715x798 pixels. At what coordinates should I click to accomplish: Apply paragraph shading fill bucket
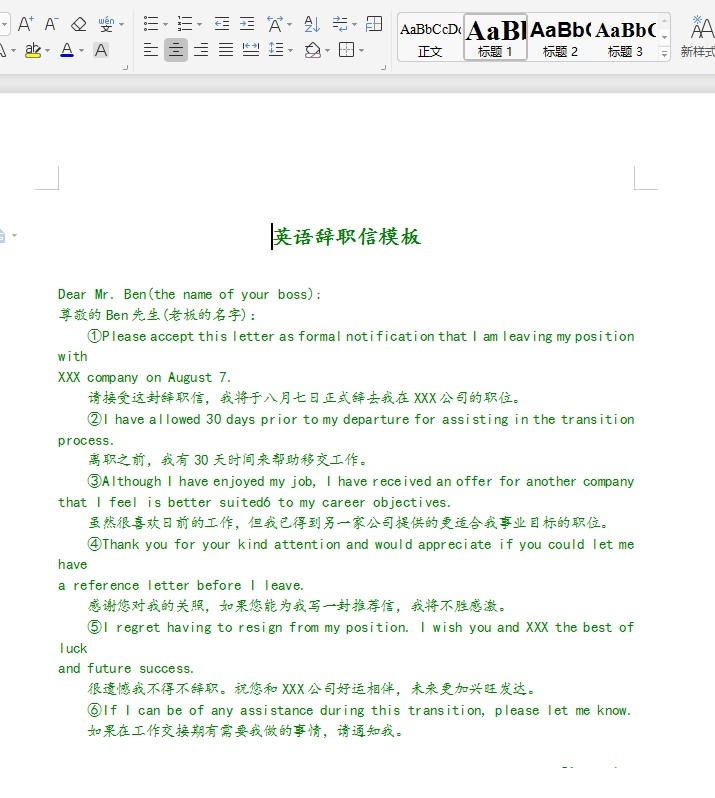pyautogui.click(x=312, y=50)
